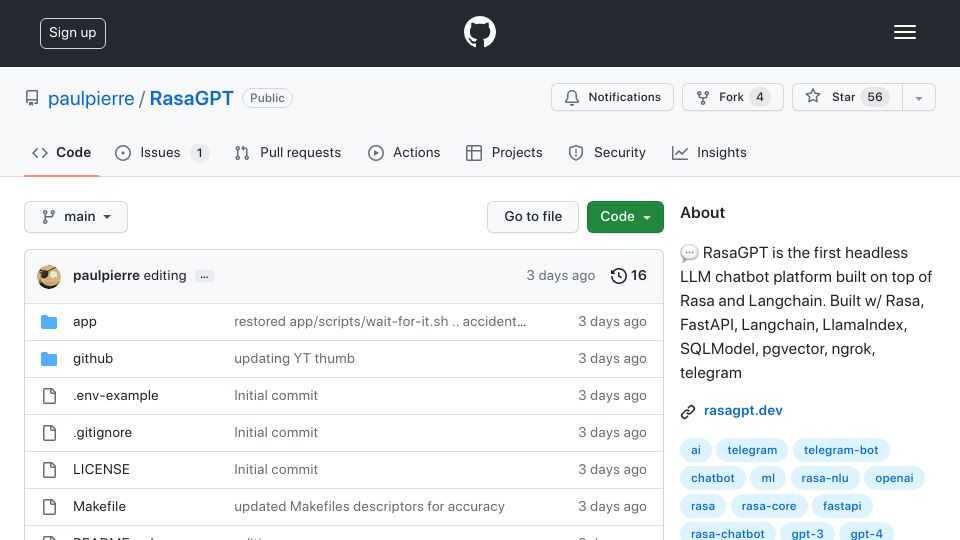Click the Star count 56 badge
The height and width of the screenshot is (540, 960).
875,97
